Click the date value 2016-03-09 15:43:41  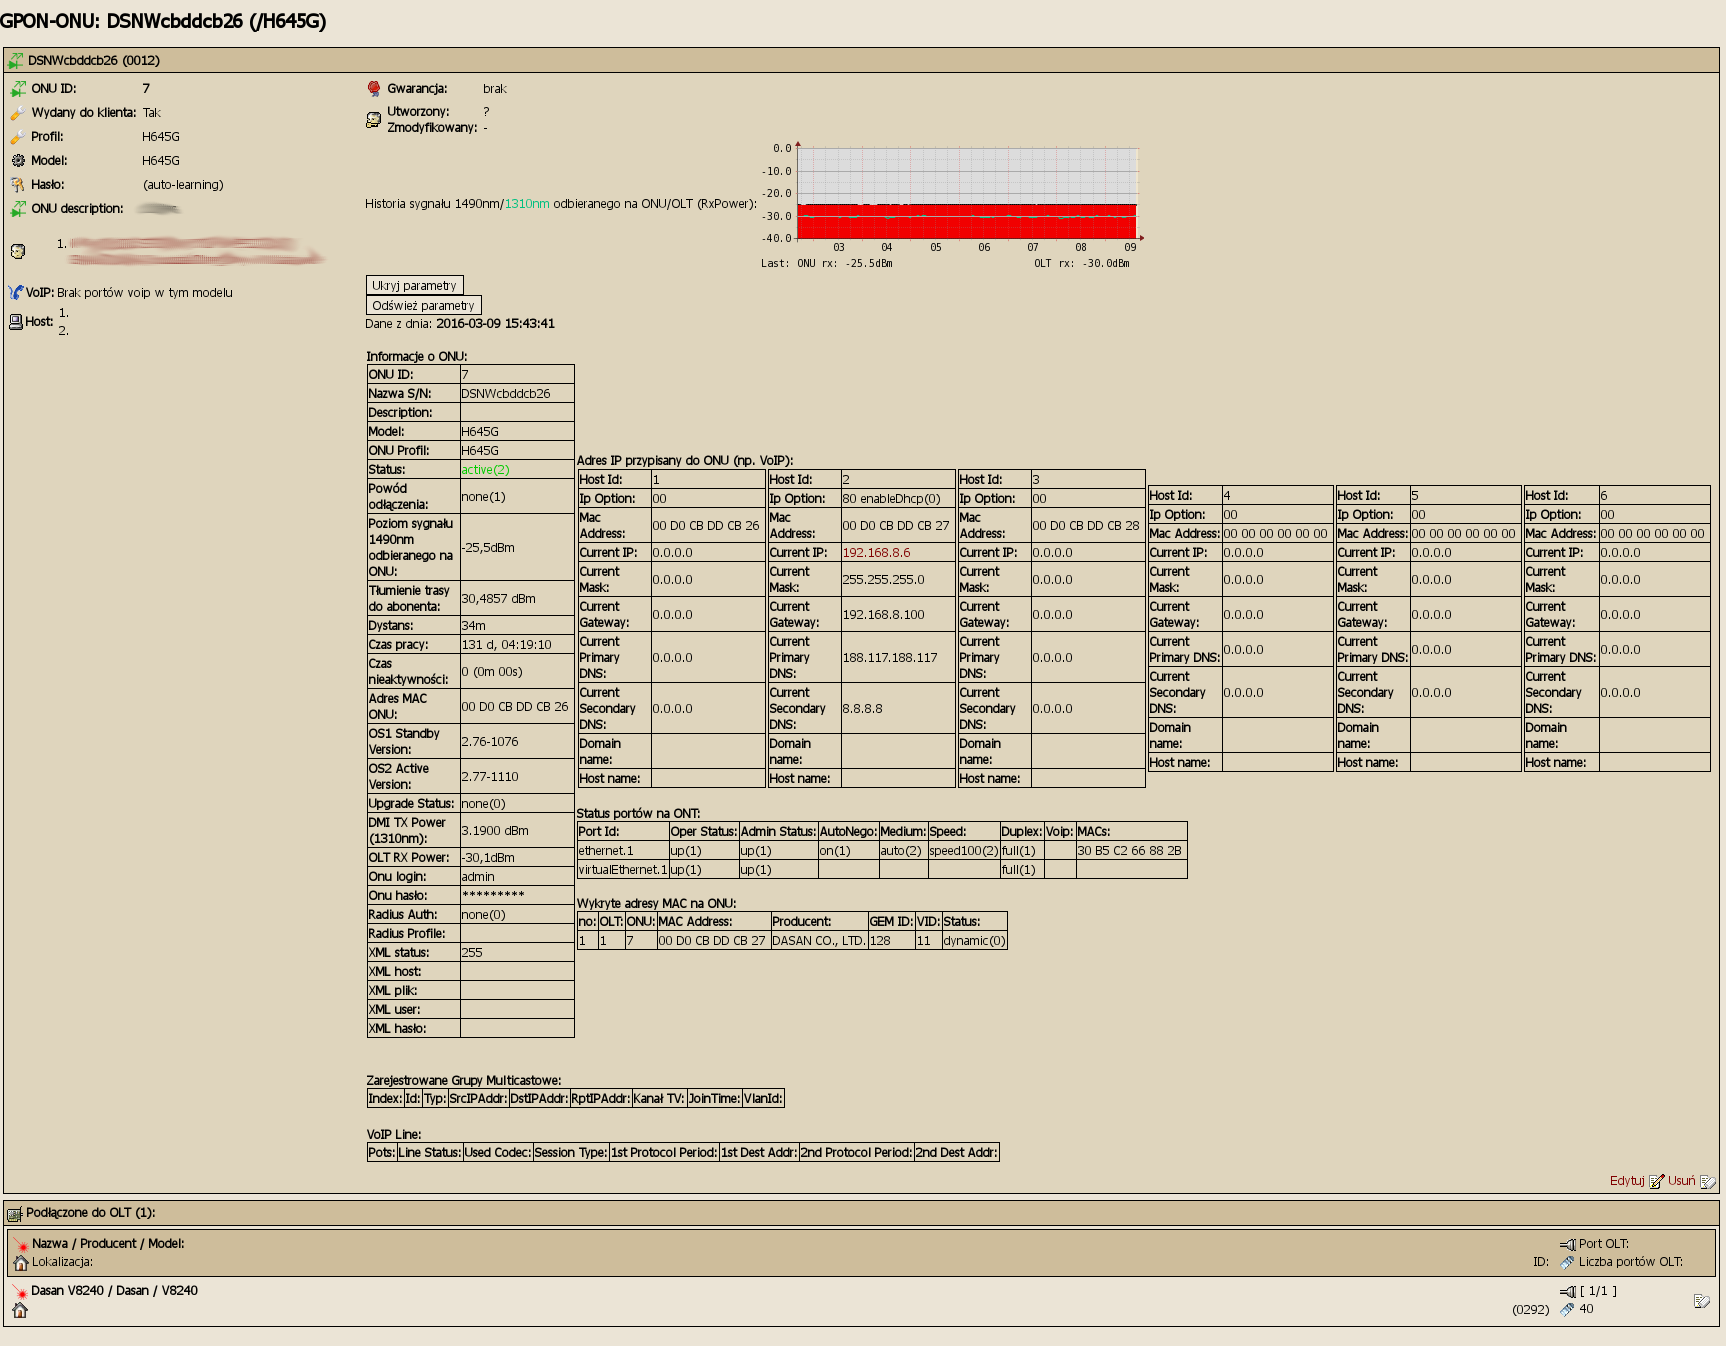point(495,324)
